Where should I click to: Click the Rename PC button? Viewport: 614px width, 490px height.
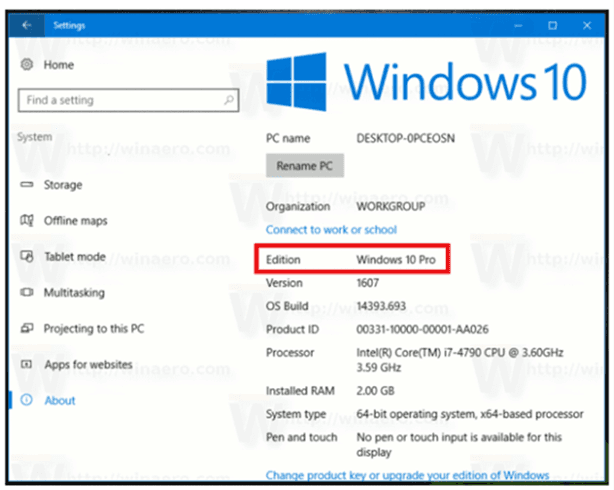305,166
